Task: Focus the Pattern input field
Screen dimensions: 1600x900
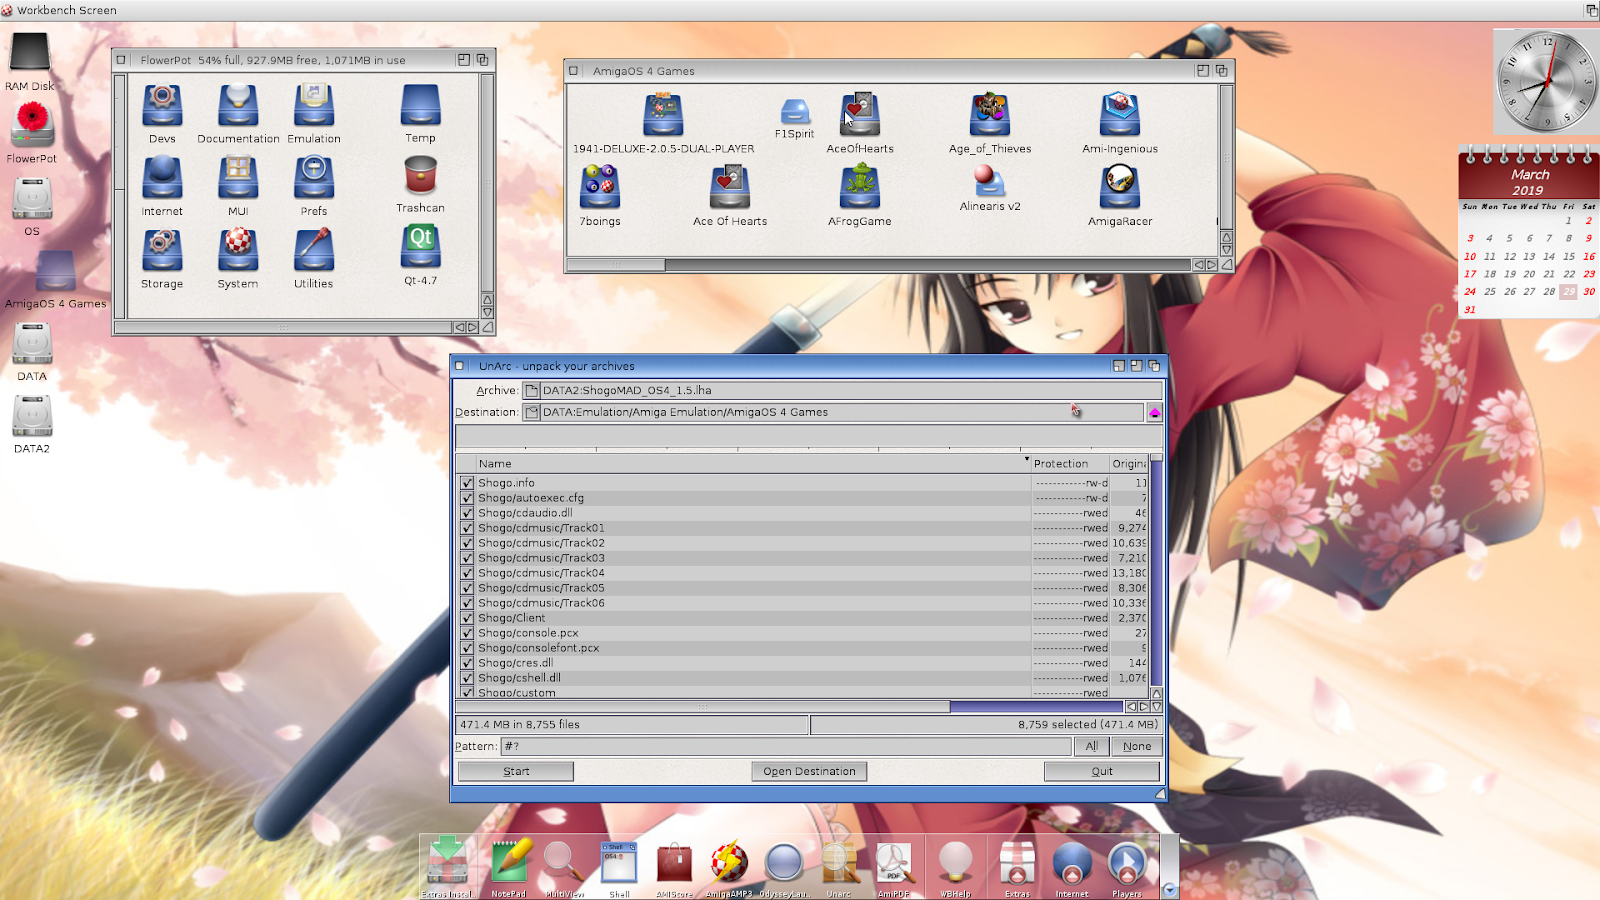Action: [x=786, y=746]
